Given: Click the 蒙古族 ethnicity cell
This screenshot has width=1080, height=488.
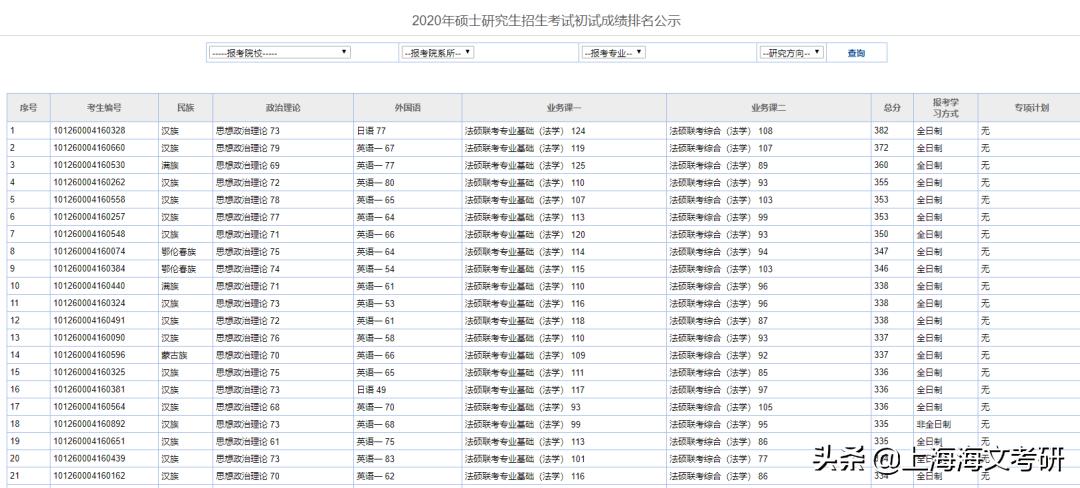Looking at the screenshot, I should (174, 355).
